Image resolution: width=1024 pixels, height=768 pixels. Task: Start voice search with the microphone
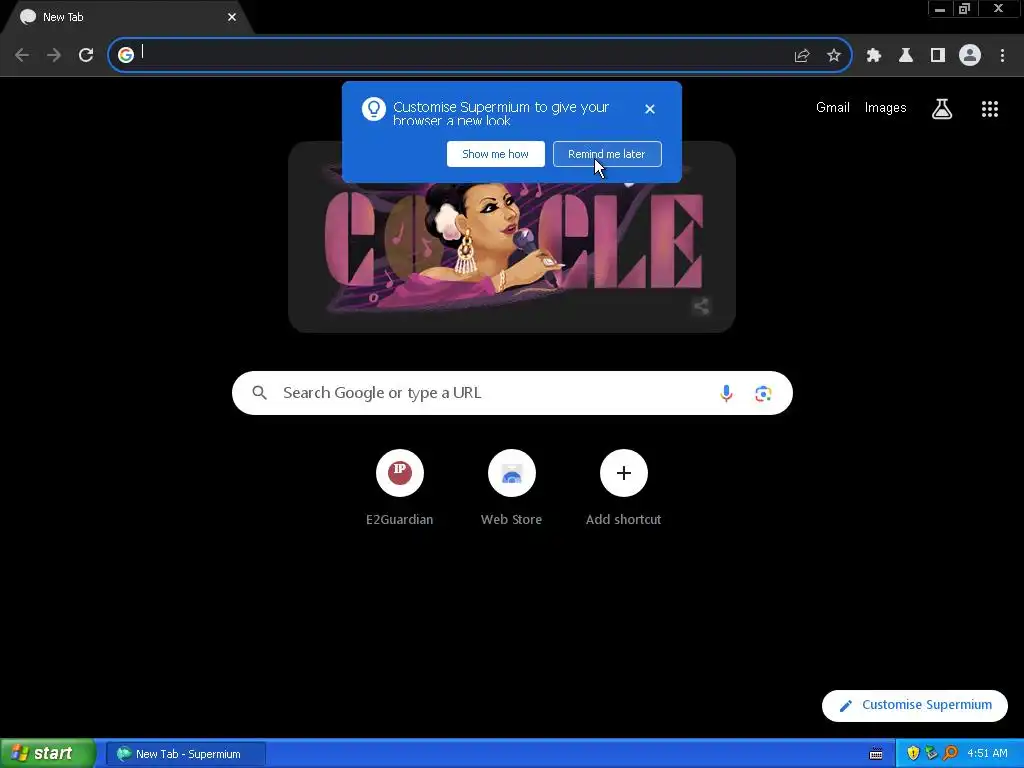point(726,393)
